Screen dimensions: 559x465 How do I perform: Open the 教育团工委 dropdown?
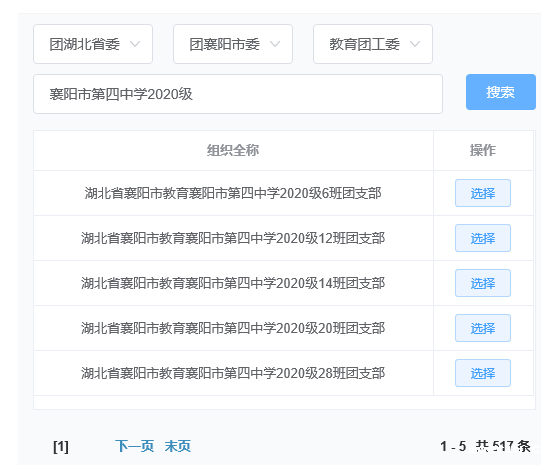pyautogui.click(x=373, y=44)
